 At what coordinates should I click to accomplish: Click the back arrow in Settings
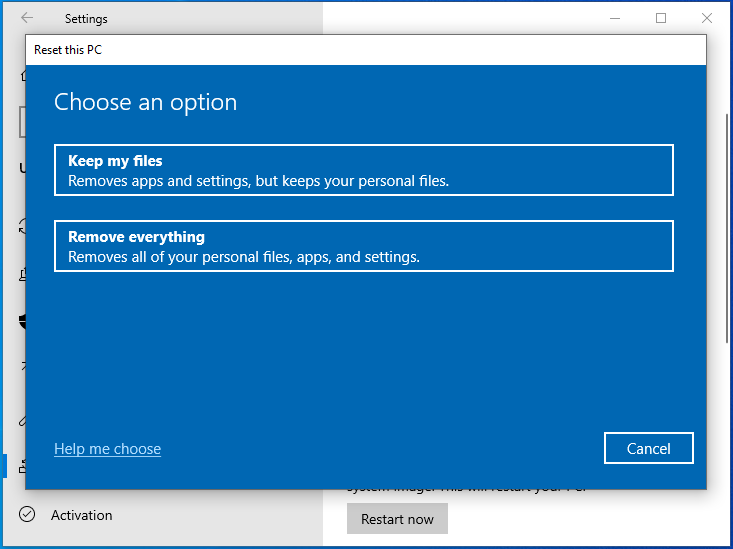(x=26, y=18)
